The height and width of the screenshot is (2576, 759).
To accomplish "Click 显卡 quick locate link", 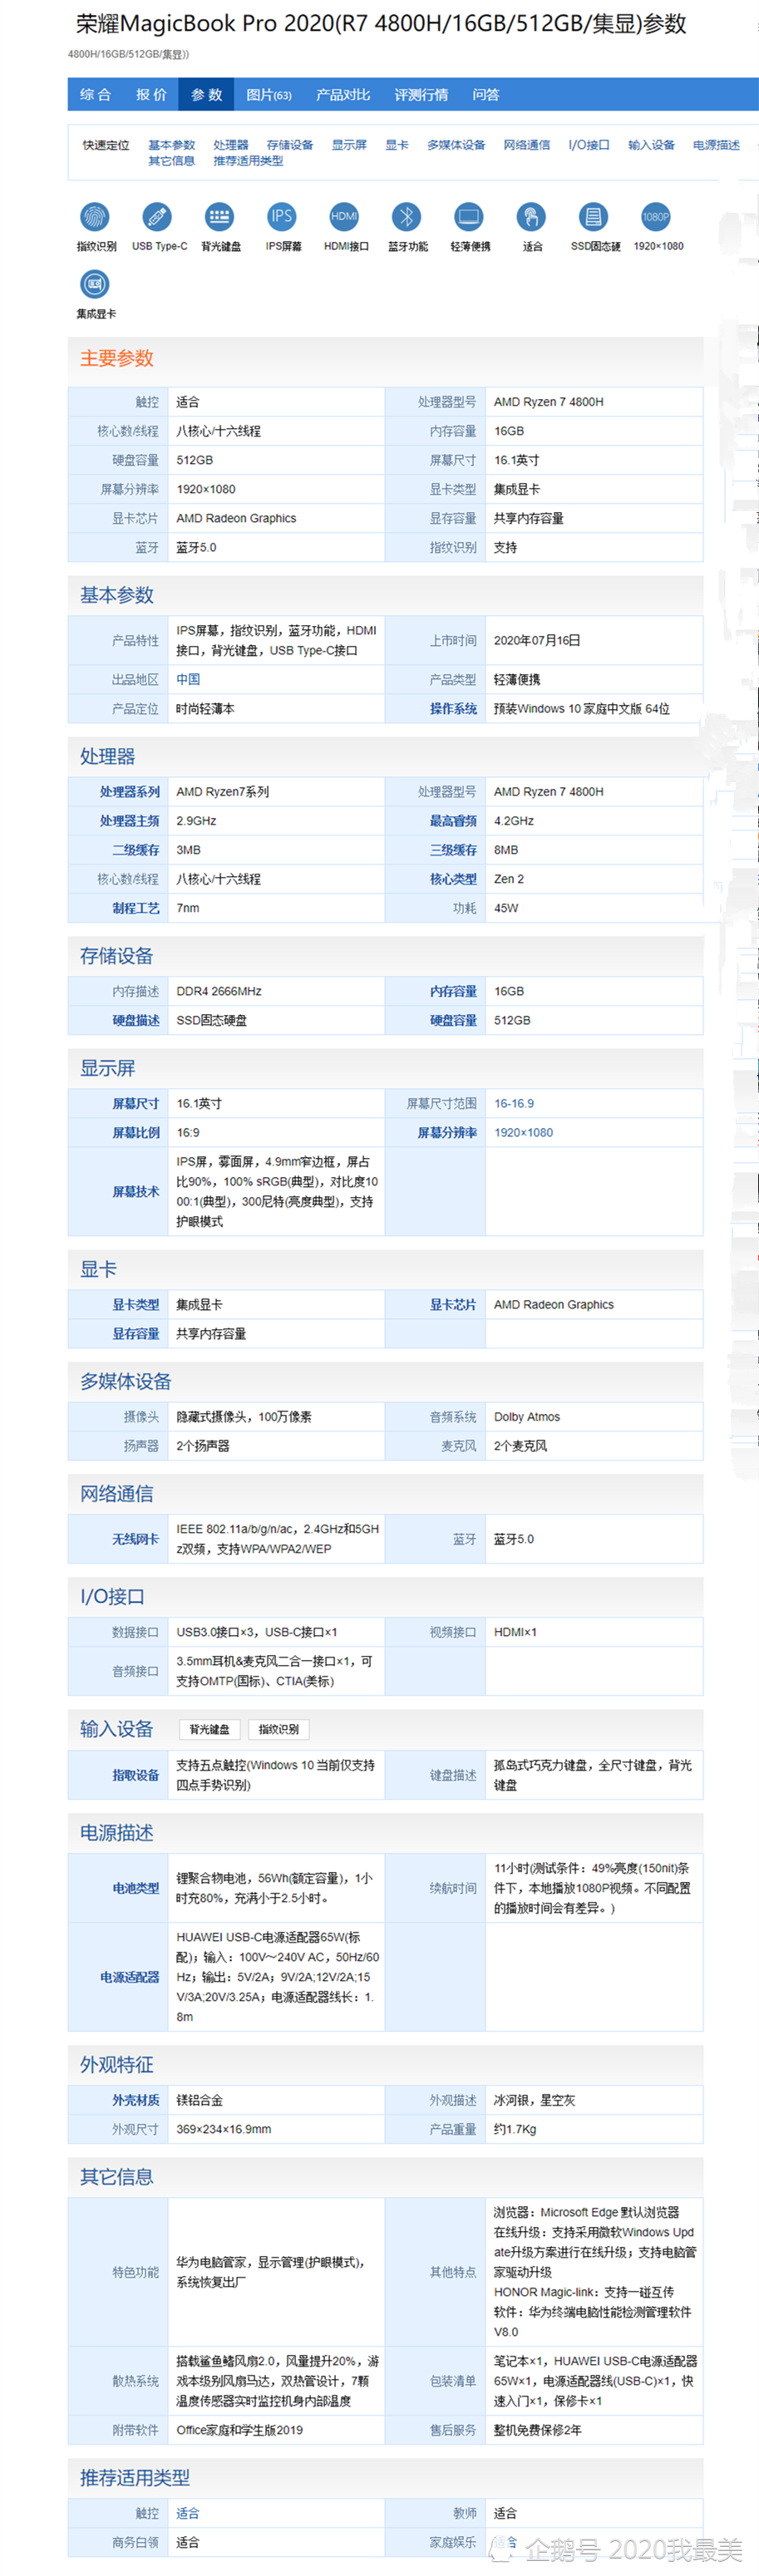I will tap(397, 145).
